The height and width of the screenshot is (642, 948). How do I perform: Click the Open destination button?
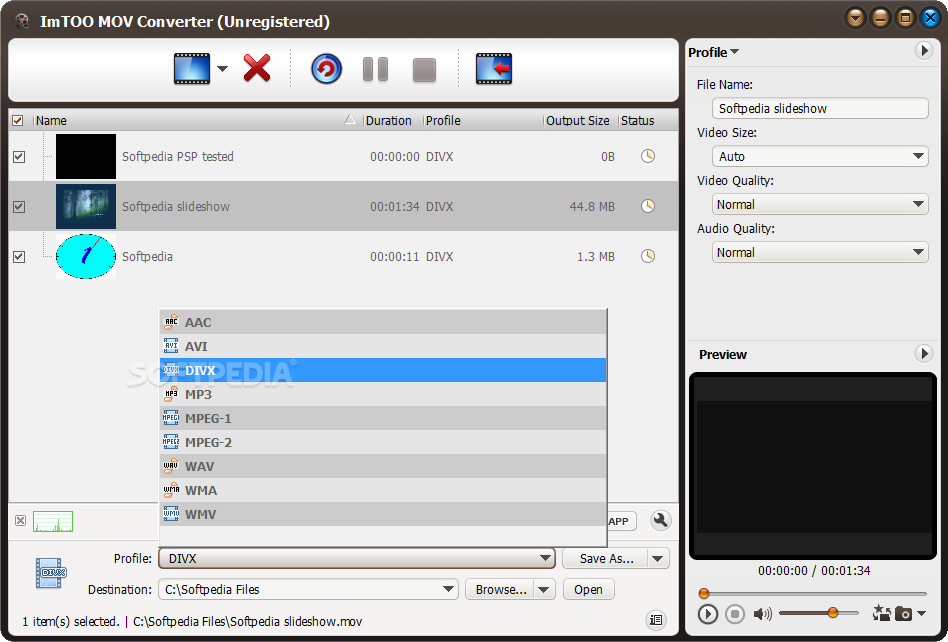coord(588,589)
